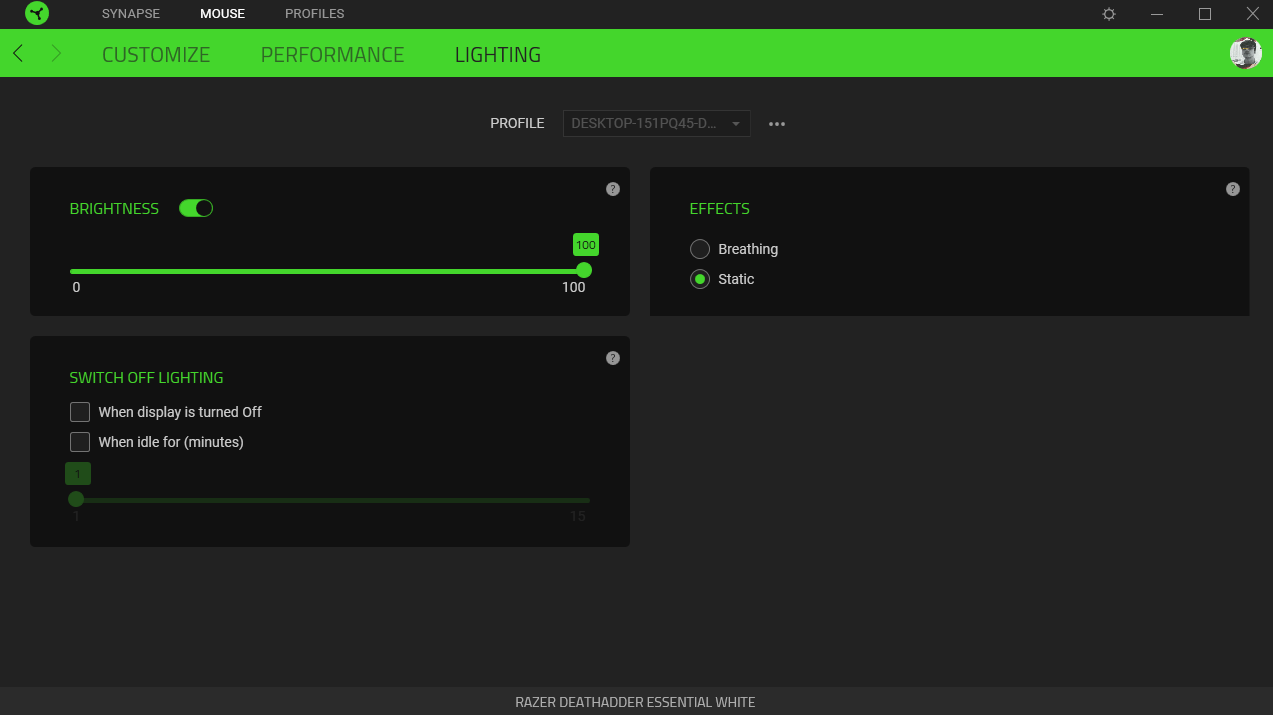Click the EFFECTS heading
1273x715 pixels.
[x=720, y=209]
